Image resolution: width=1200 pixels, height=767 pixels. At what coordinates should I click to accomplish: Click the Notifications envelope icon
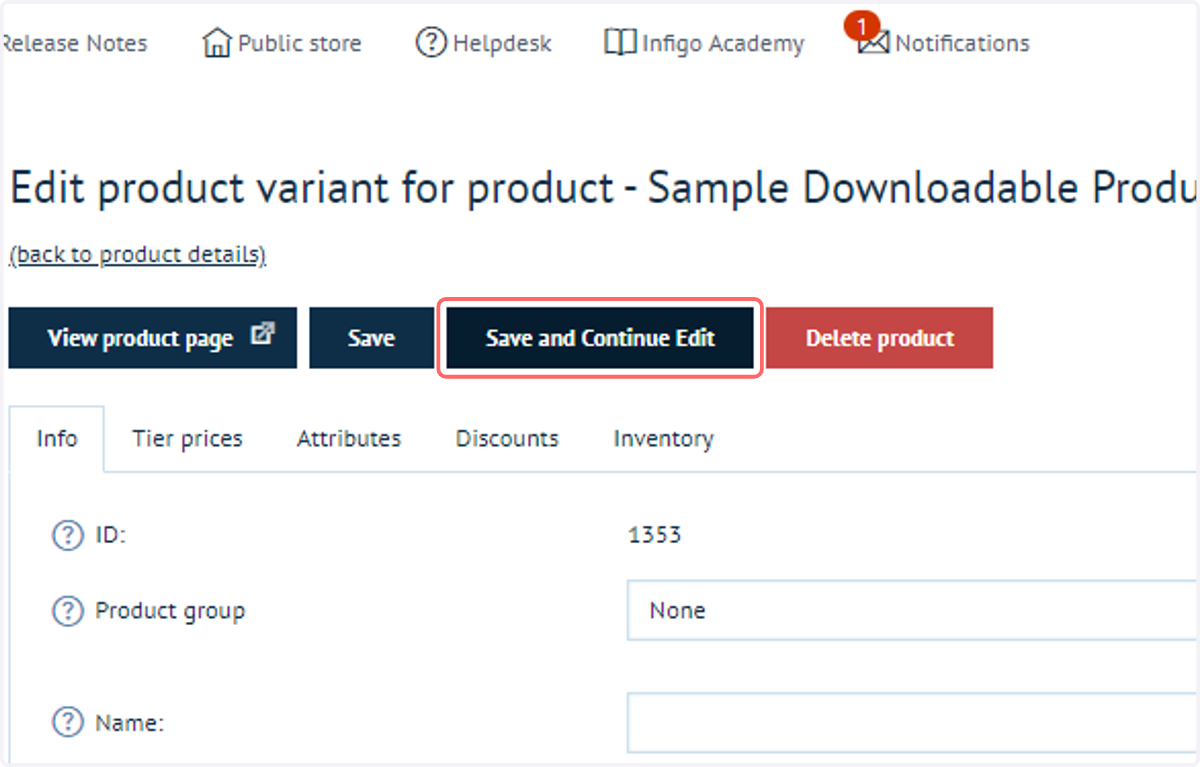coord(873,45)
